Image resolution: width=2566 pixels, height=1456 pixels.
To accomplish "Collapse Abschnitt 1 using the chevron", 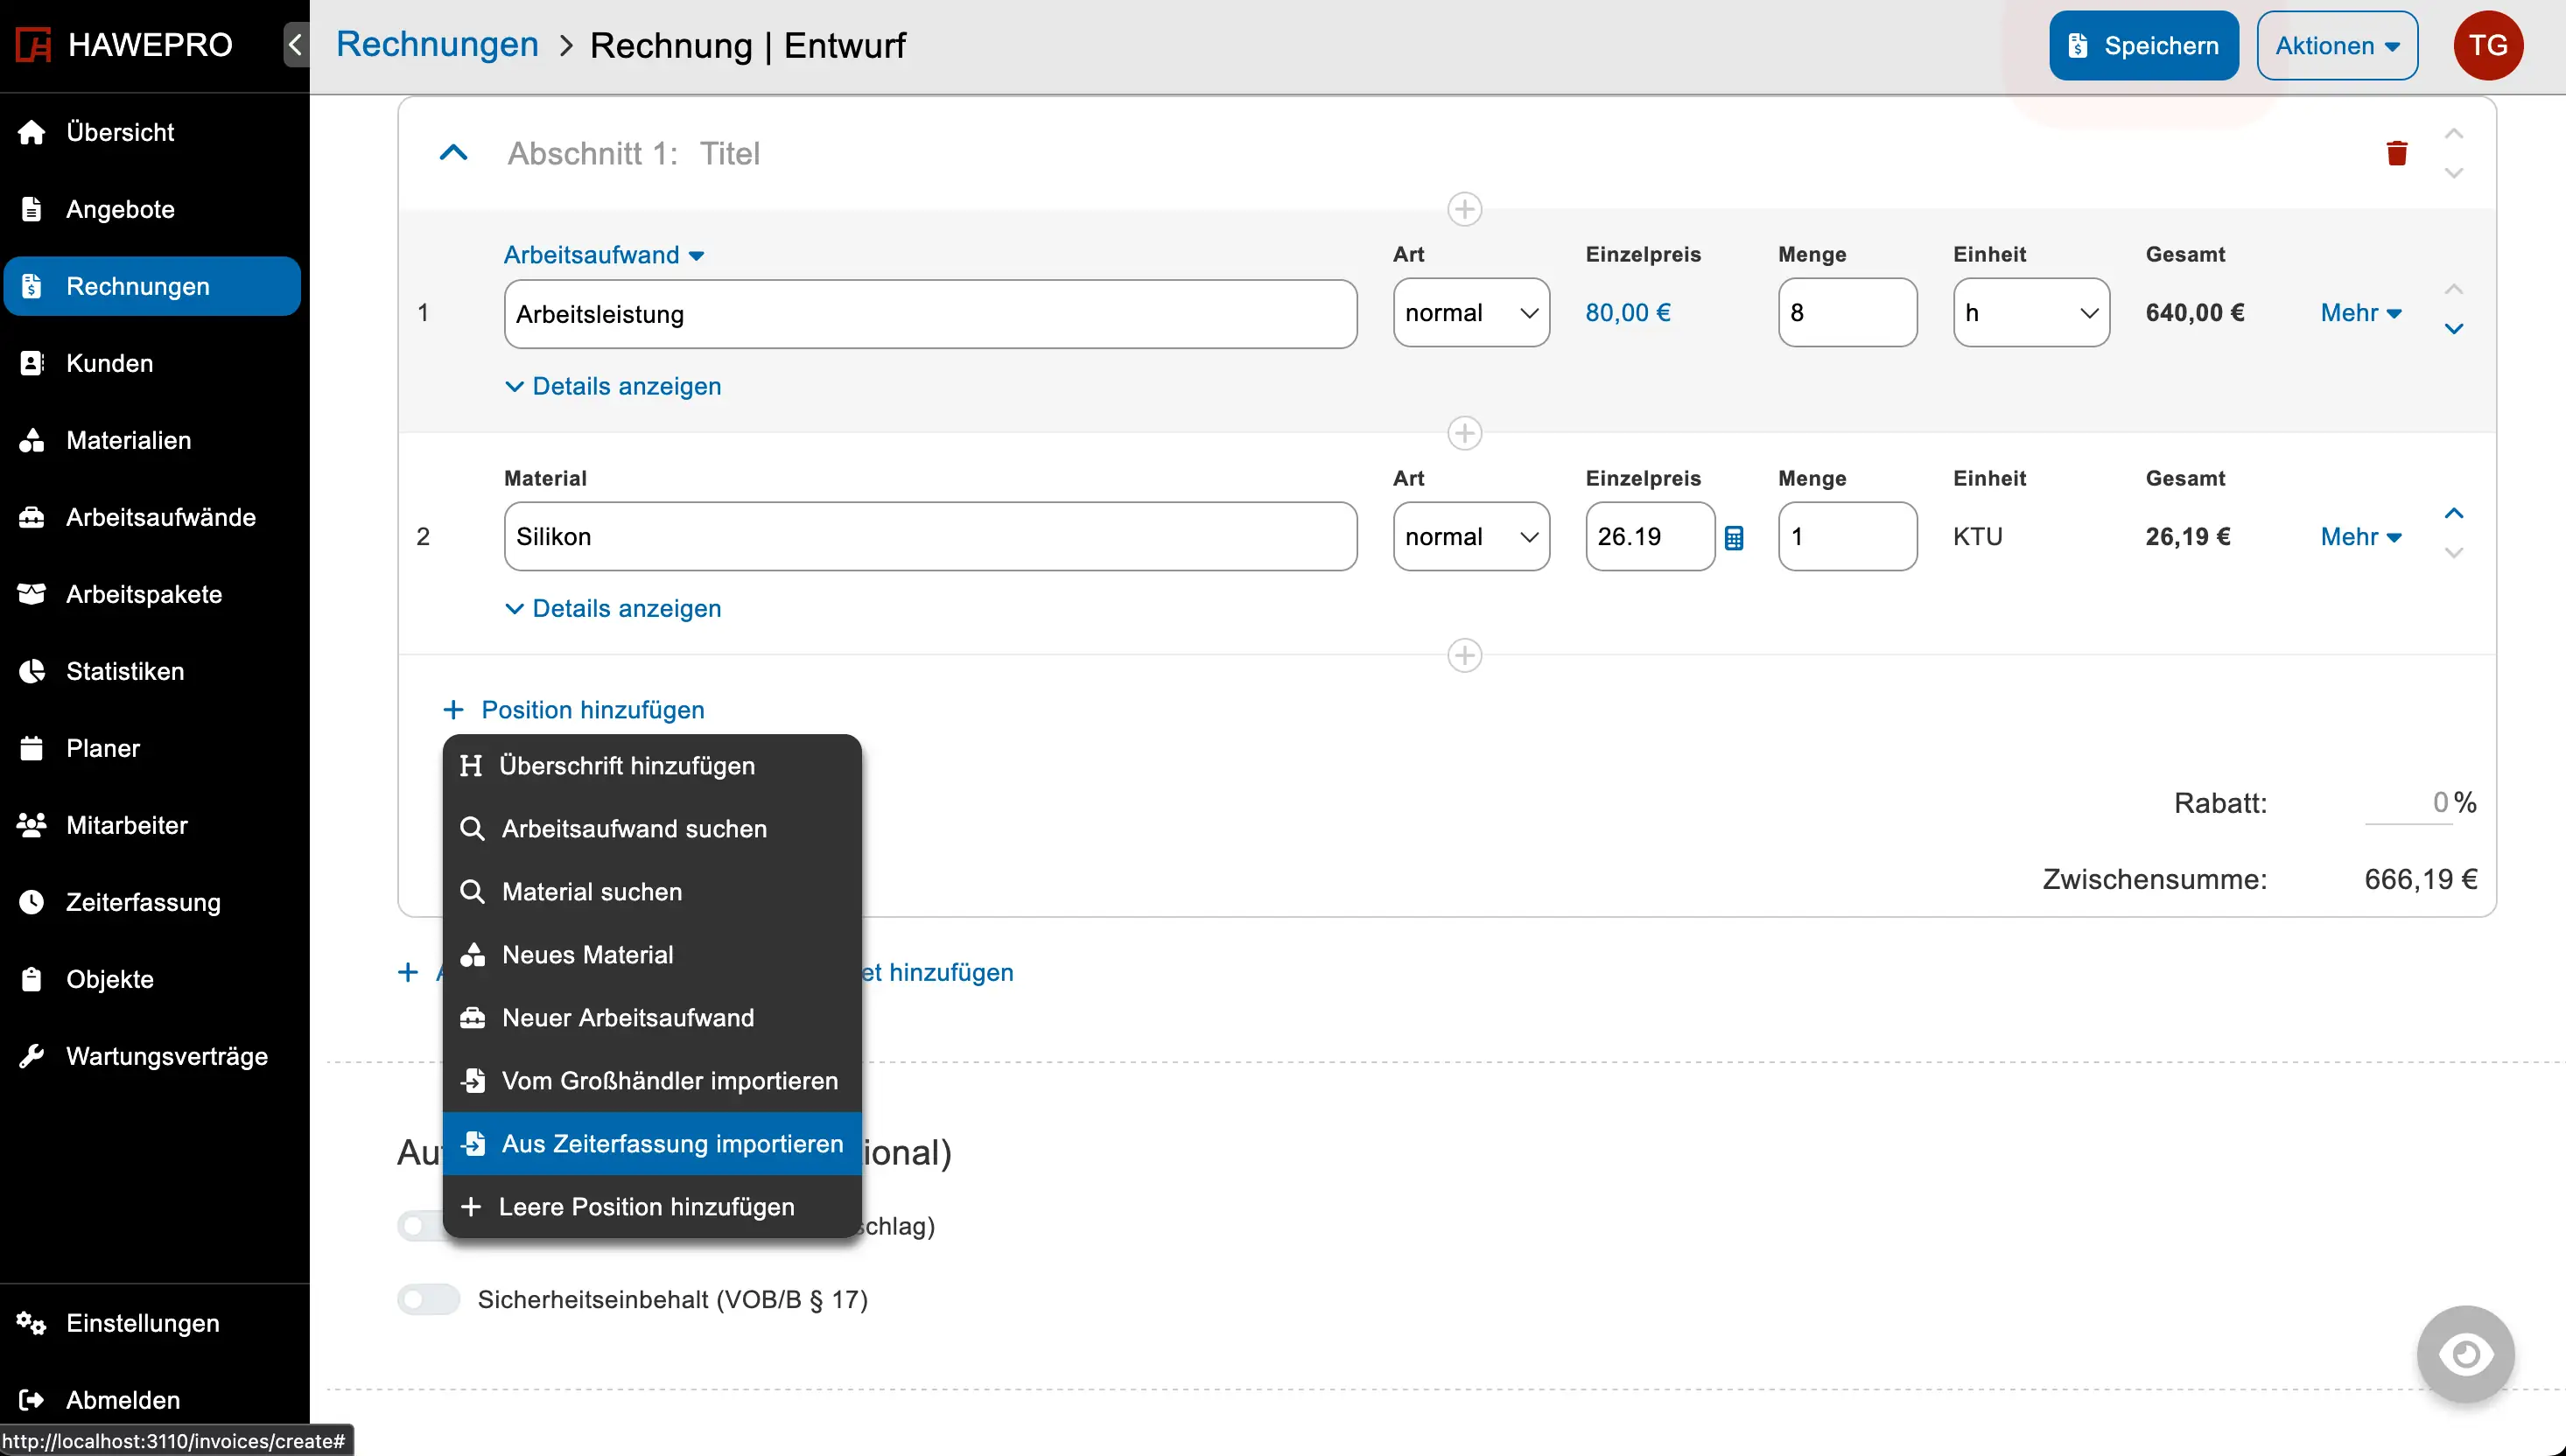I will (453, 153).
